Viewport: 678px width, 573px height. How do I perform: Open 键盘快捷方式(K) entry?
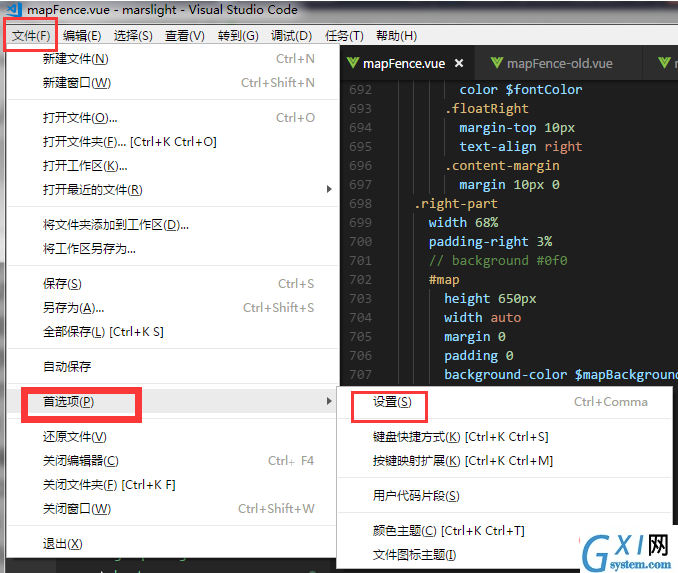click(505, 437)
